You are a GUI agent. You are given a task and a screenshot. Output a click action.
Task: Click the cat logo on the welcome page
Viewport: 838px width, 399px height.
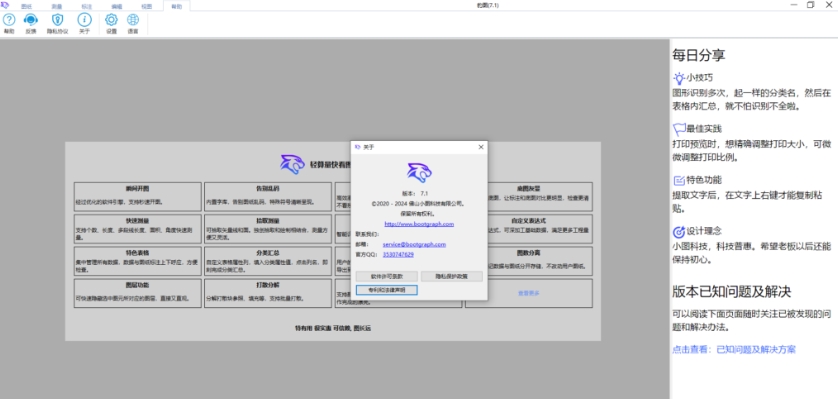[292, 165]
